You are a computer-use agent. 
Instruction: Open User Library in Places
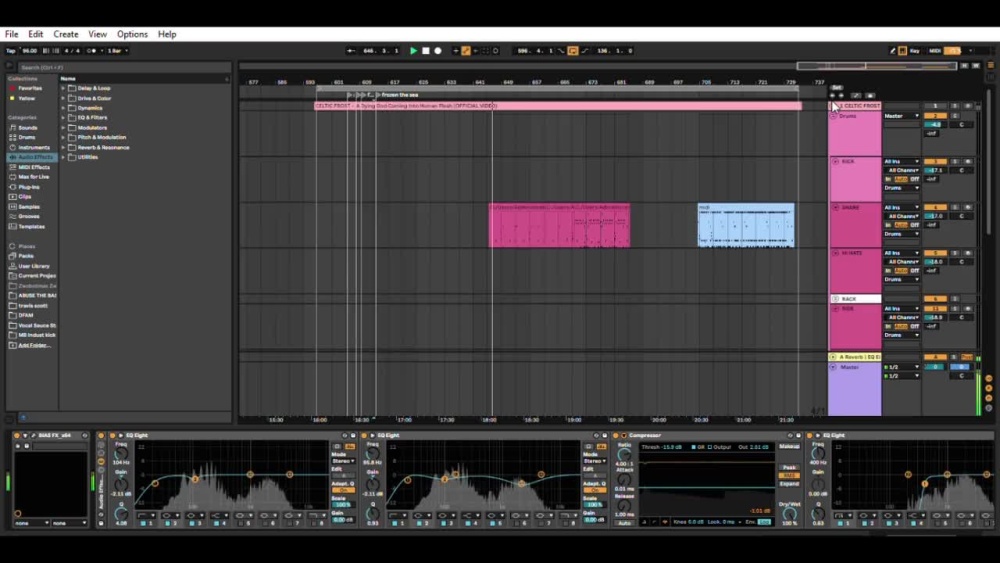click(x=33, y=267)
